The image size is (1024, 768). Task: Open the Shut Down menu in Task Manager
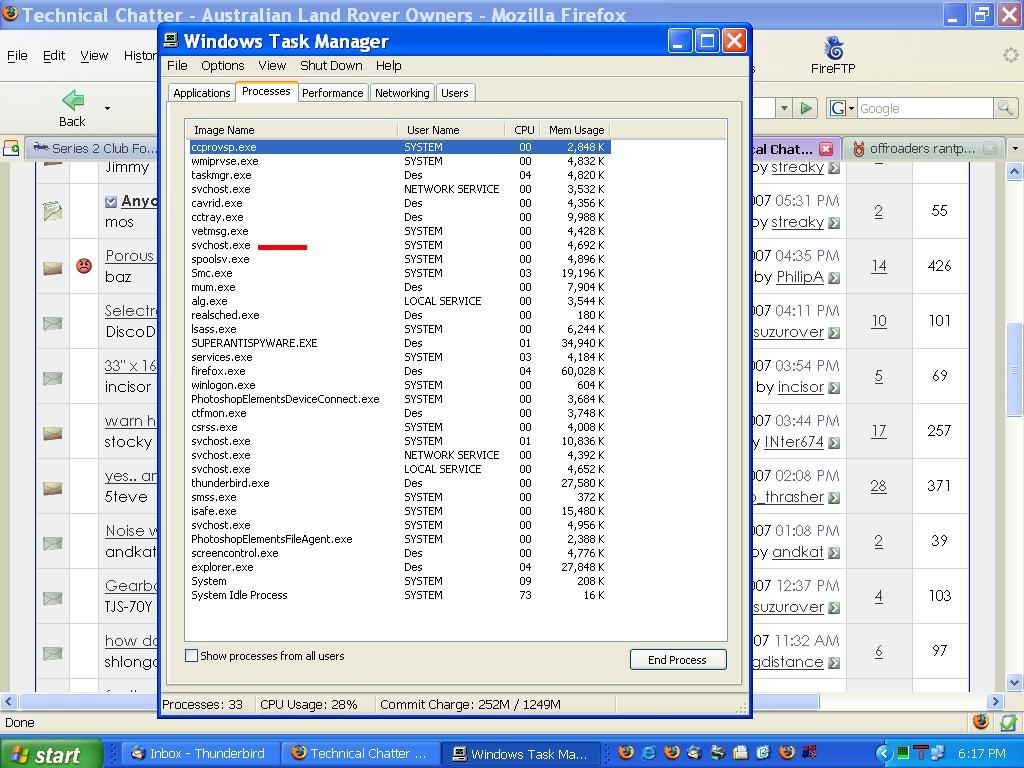[331, 65]
